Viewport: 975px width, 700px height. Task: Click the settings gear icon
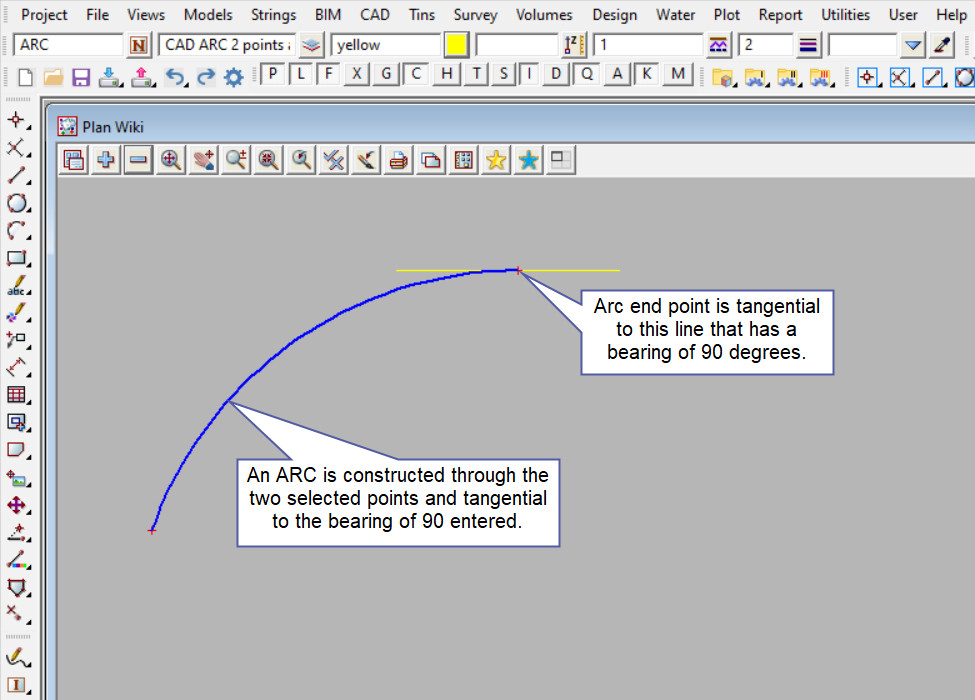coord(234,78)
